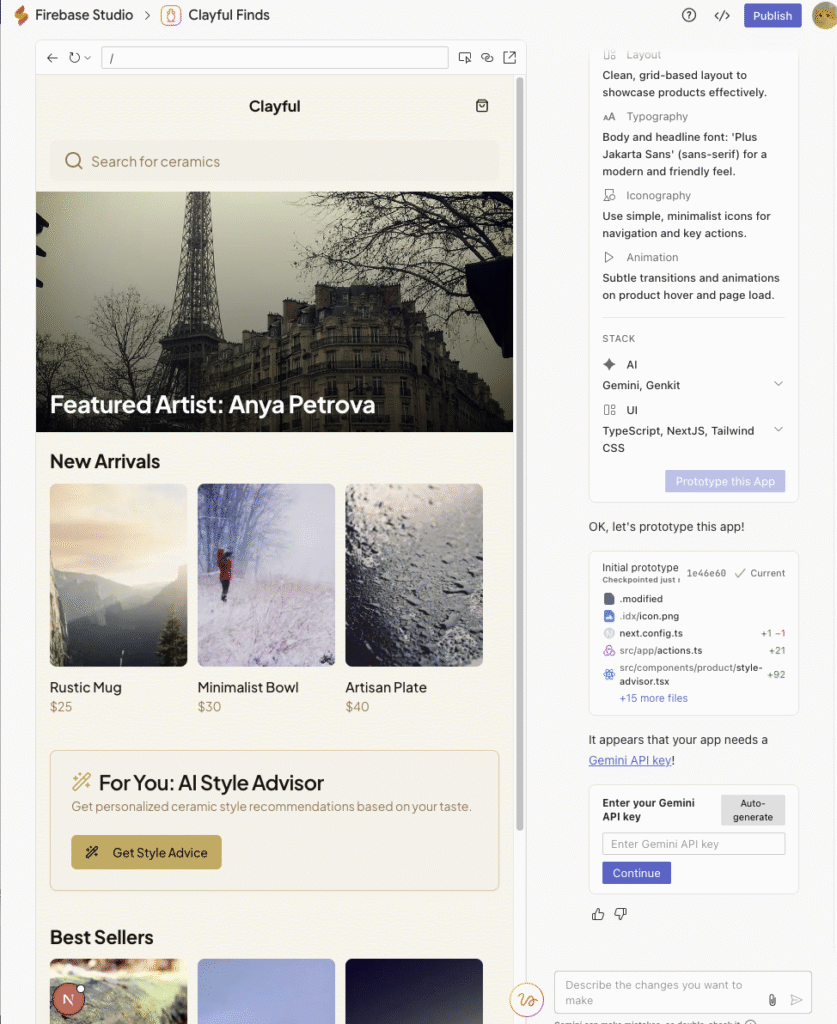The width and height of the screenshot is (837, 1024).
Task: Give thumbs up feedback
Action: point(598,914)
